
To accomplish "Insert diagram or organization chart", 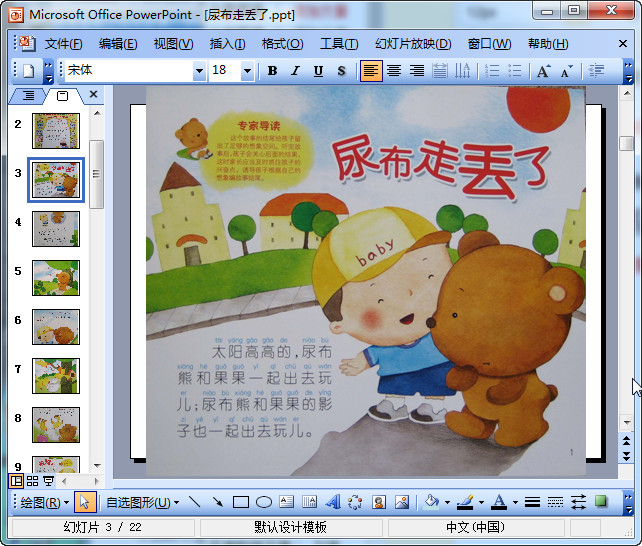I will (x=355, y=502).
